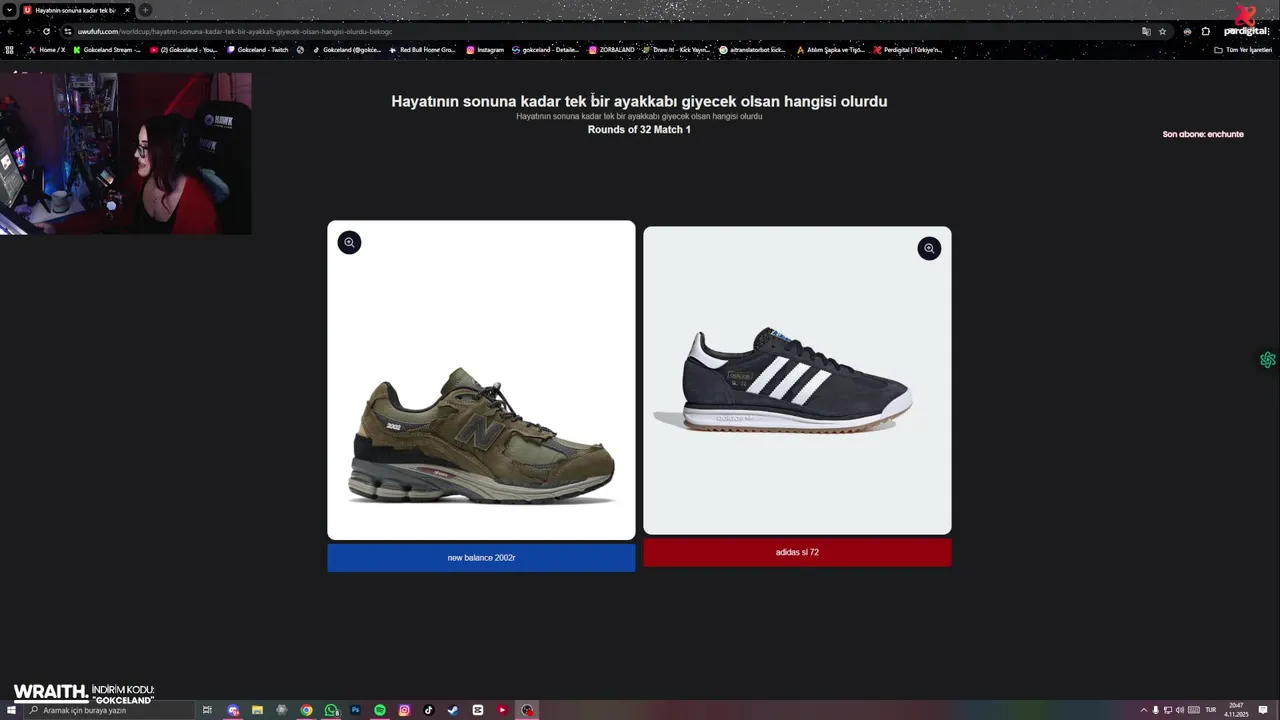This screenshot has width=1280, height=720.
Task: Open the Instagram bookmark
Action: click(485, 50)
